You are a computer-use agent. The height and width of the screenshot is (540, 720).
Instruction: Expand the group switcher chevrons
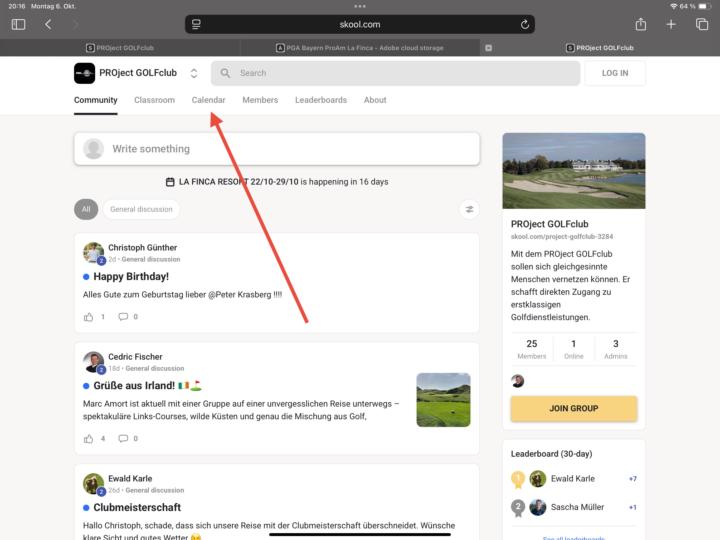[194, 73]
